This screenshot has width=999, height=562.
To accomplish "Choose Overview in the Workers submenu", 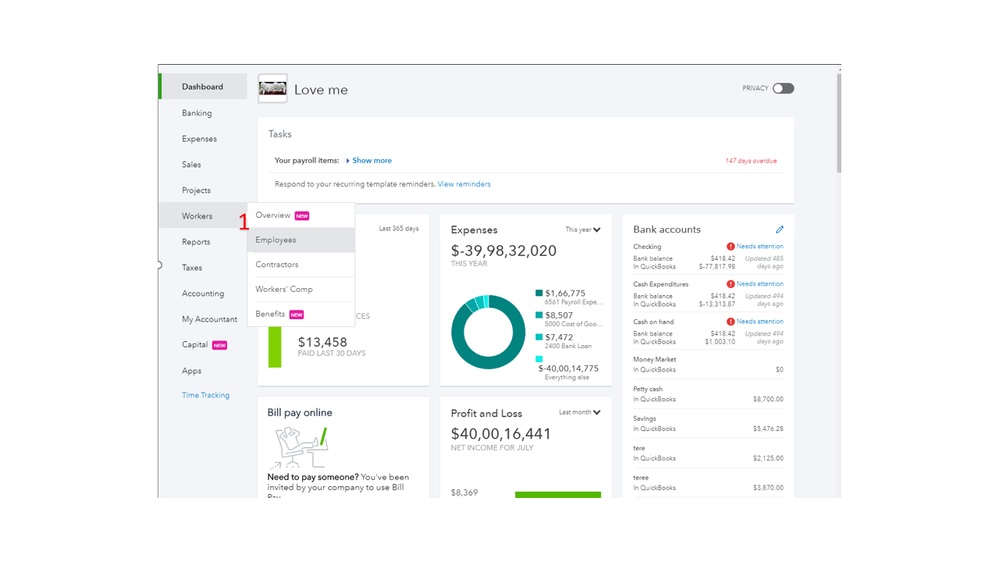I will point(301,215).
